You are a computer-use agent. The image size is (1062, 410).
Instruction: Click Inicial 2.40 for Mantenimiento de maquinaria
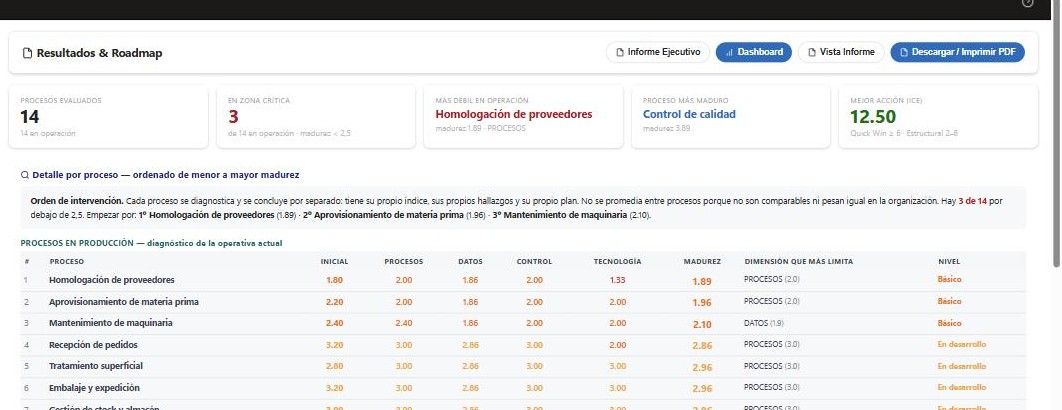tap(335, 323)
